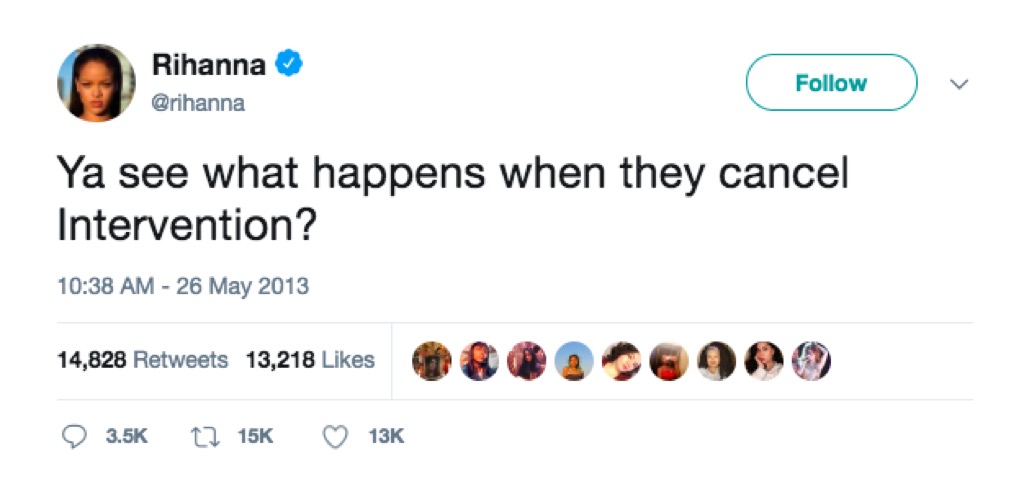Open the last liker avatar in row

(810, 360)
